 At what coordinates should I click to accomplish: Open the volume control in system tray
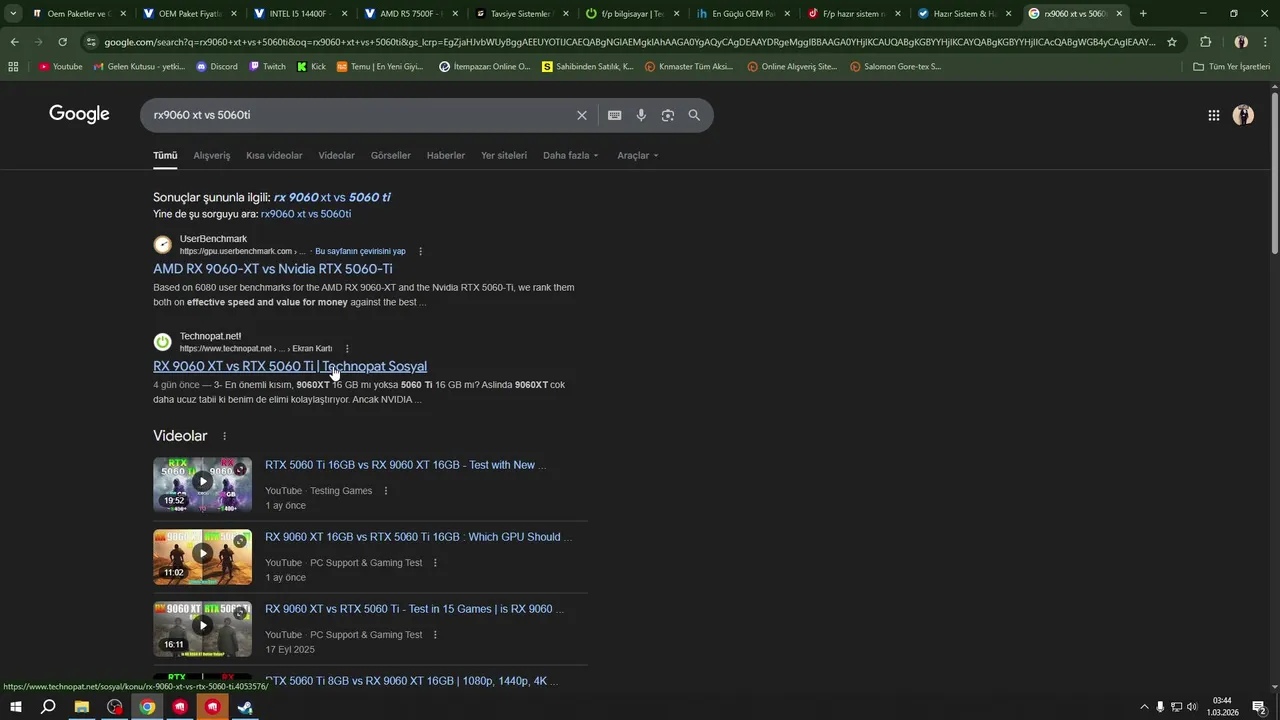click(x=1193, y=707)
